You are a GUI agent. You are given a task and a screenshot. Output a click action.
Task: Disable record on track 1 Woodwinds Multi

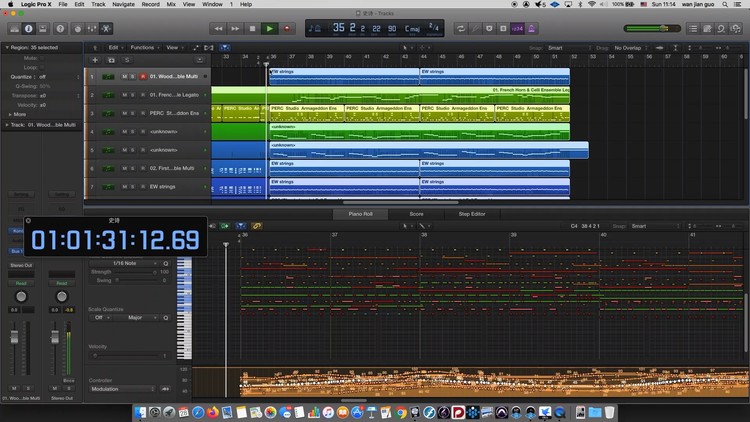click(x=143, y=76)
